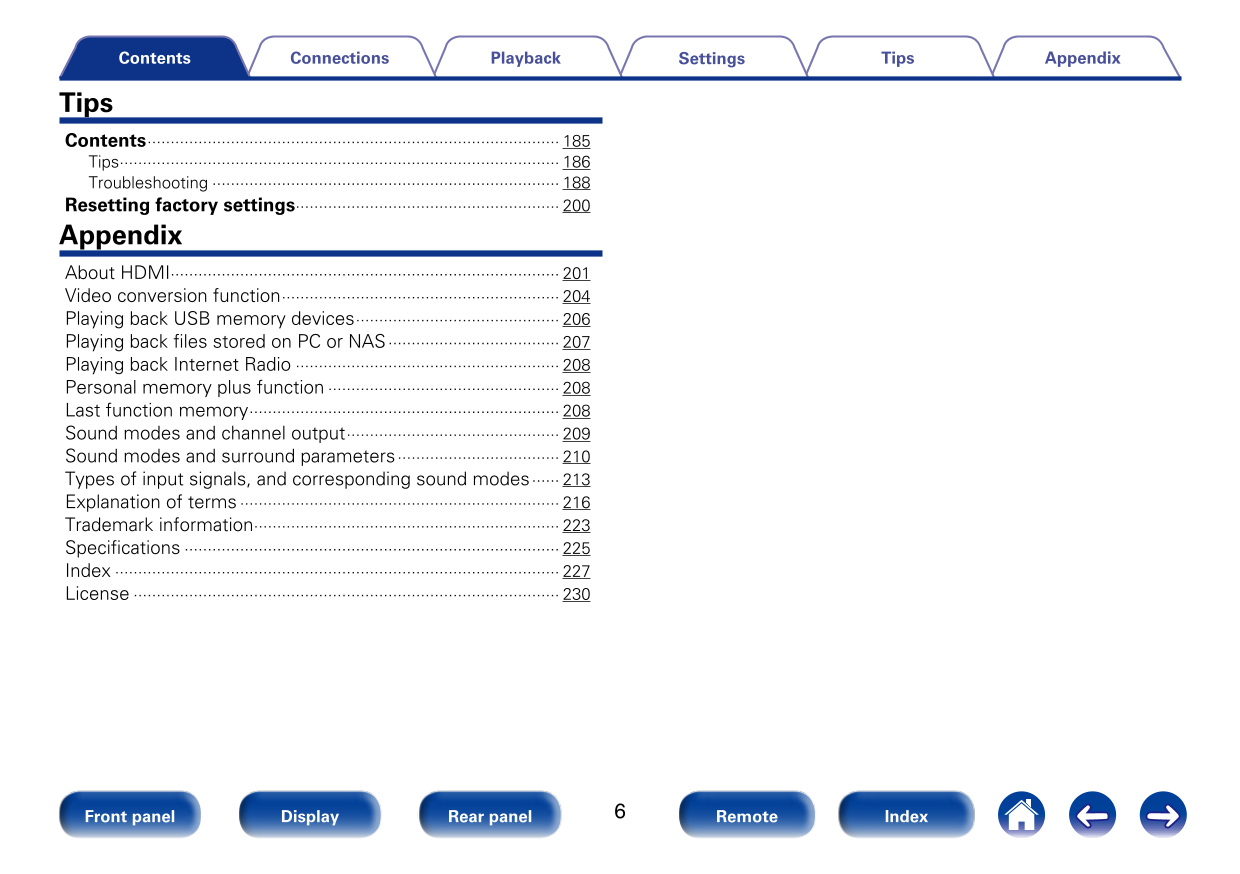Image resolution: width=1240 pixels, height=874 pixels.
Task: Select the Settings tab
Action: 711,58
